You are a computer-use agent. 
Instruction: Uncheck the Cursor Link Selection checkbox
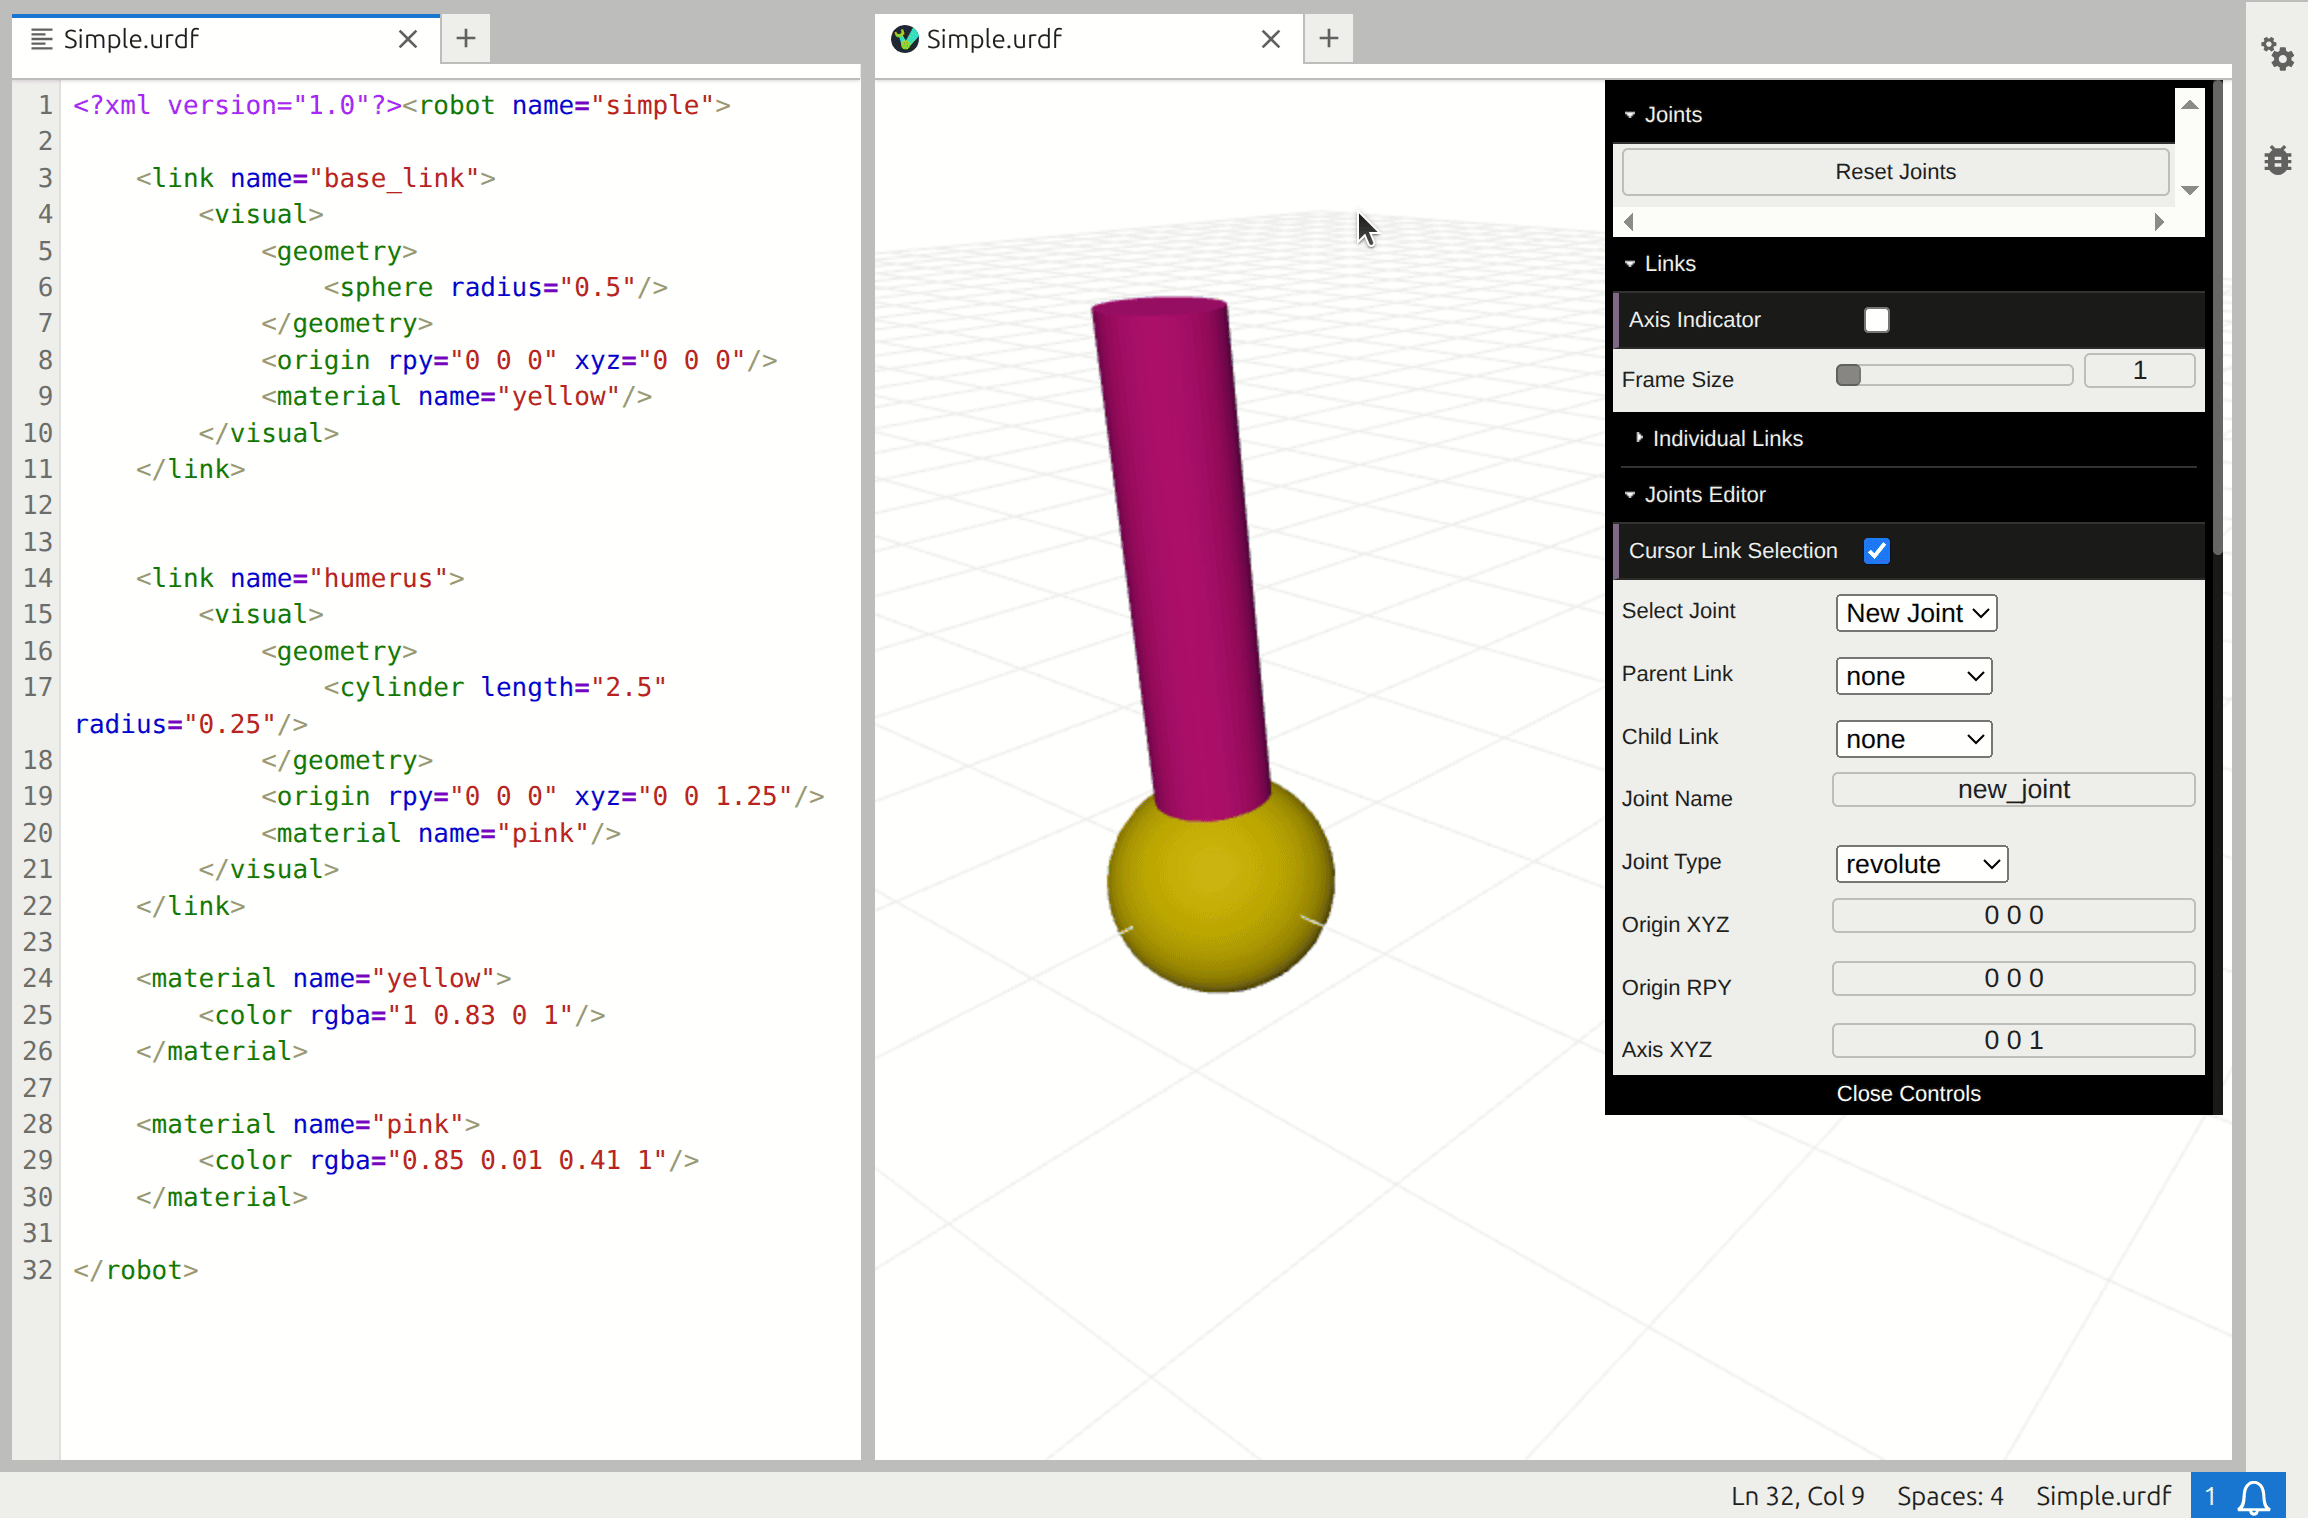(1877, 551)
